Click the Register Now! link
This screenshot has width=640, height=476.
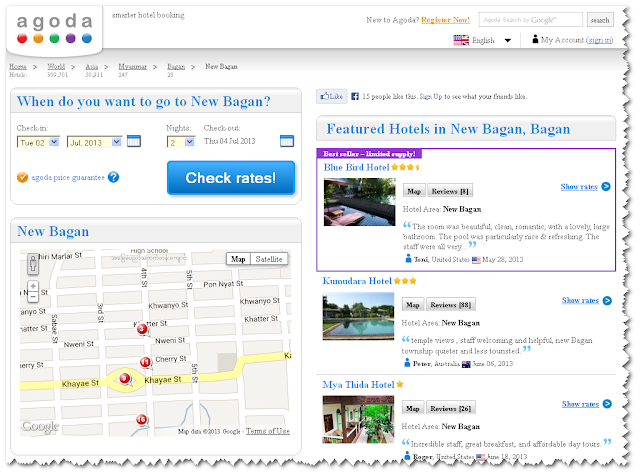pos(445,20)
